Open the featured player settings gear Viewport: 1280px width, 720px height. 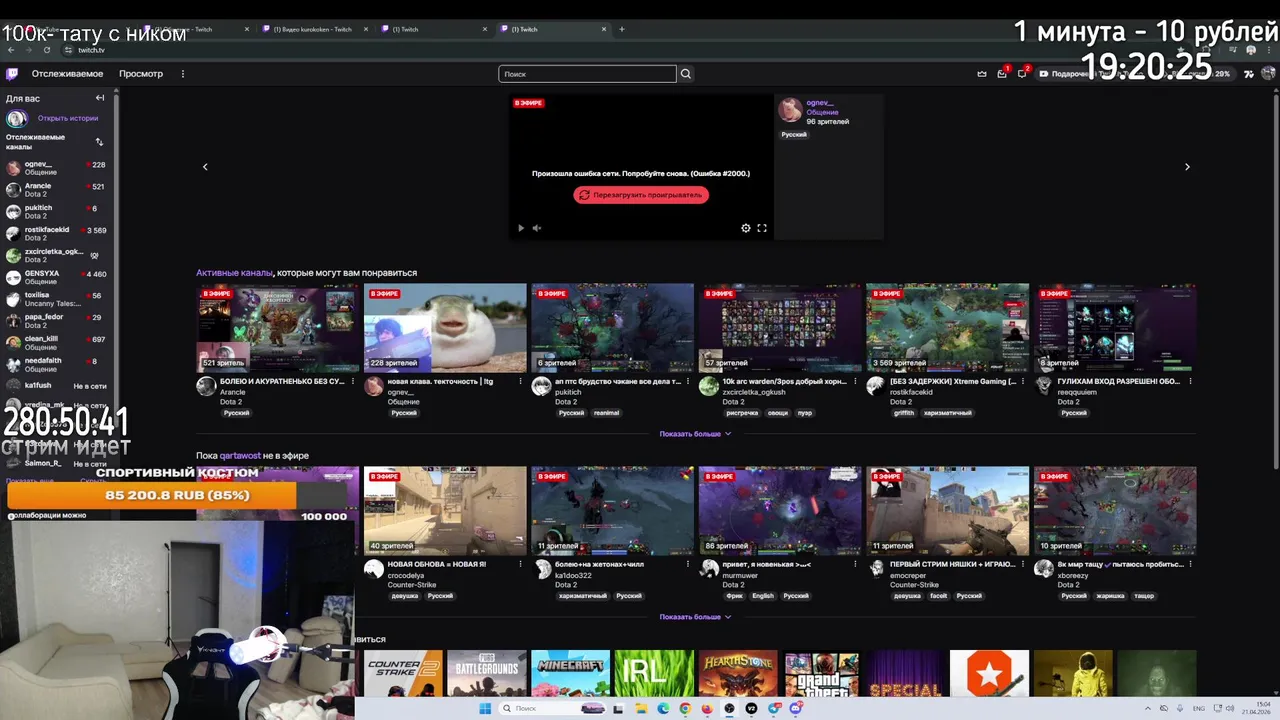746,228
